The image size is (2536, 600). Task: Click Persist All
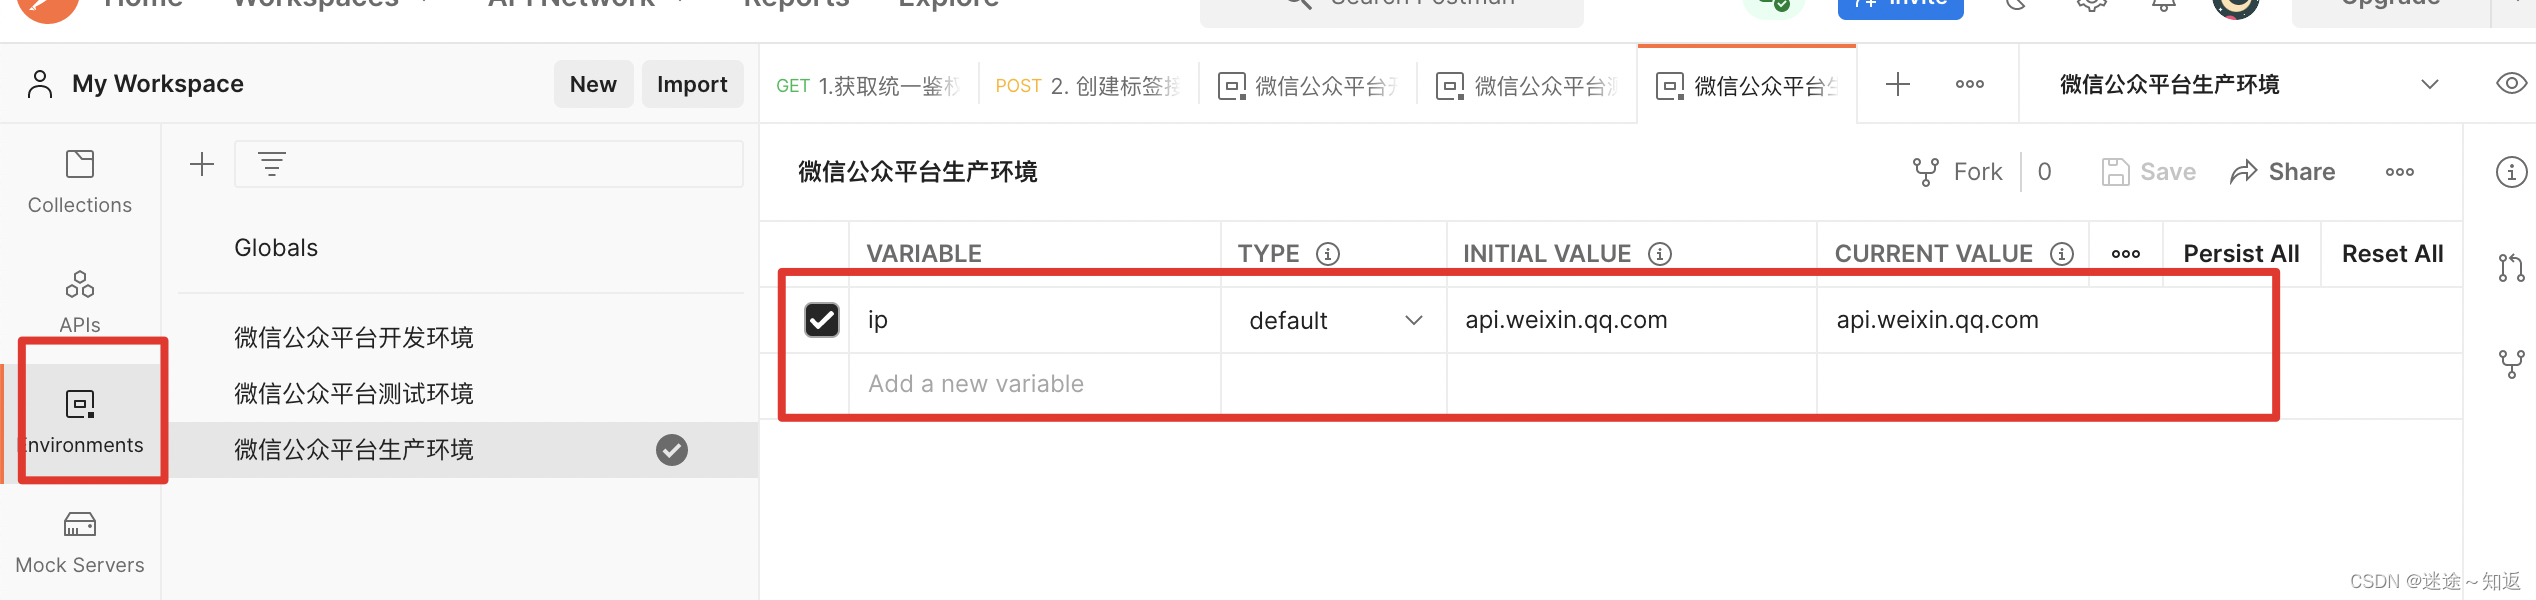(2241, 254)
